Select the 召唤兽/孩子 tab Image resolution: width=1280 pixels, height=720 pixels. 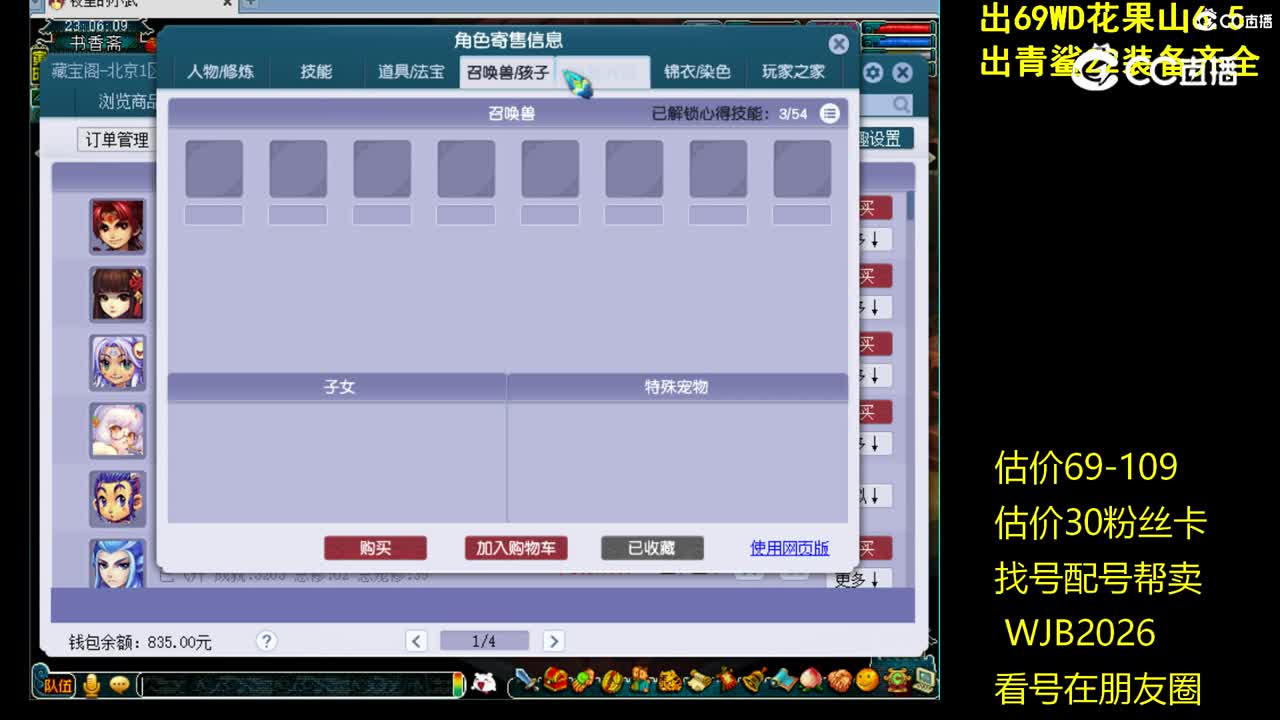(507, 72)
